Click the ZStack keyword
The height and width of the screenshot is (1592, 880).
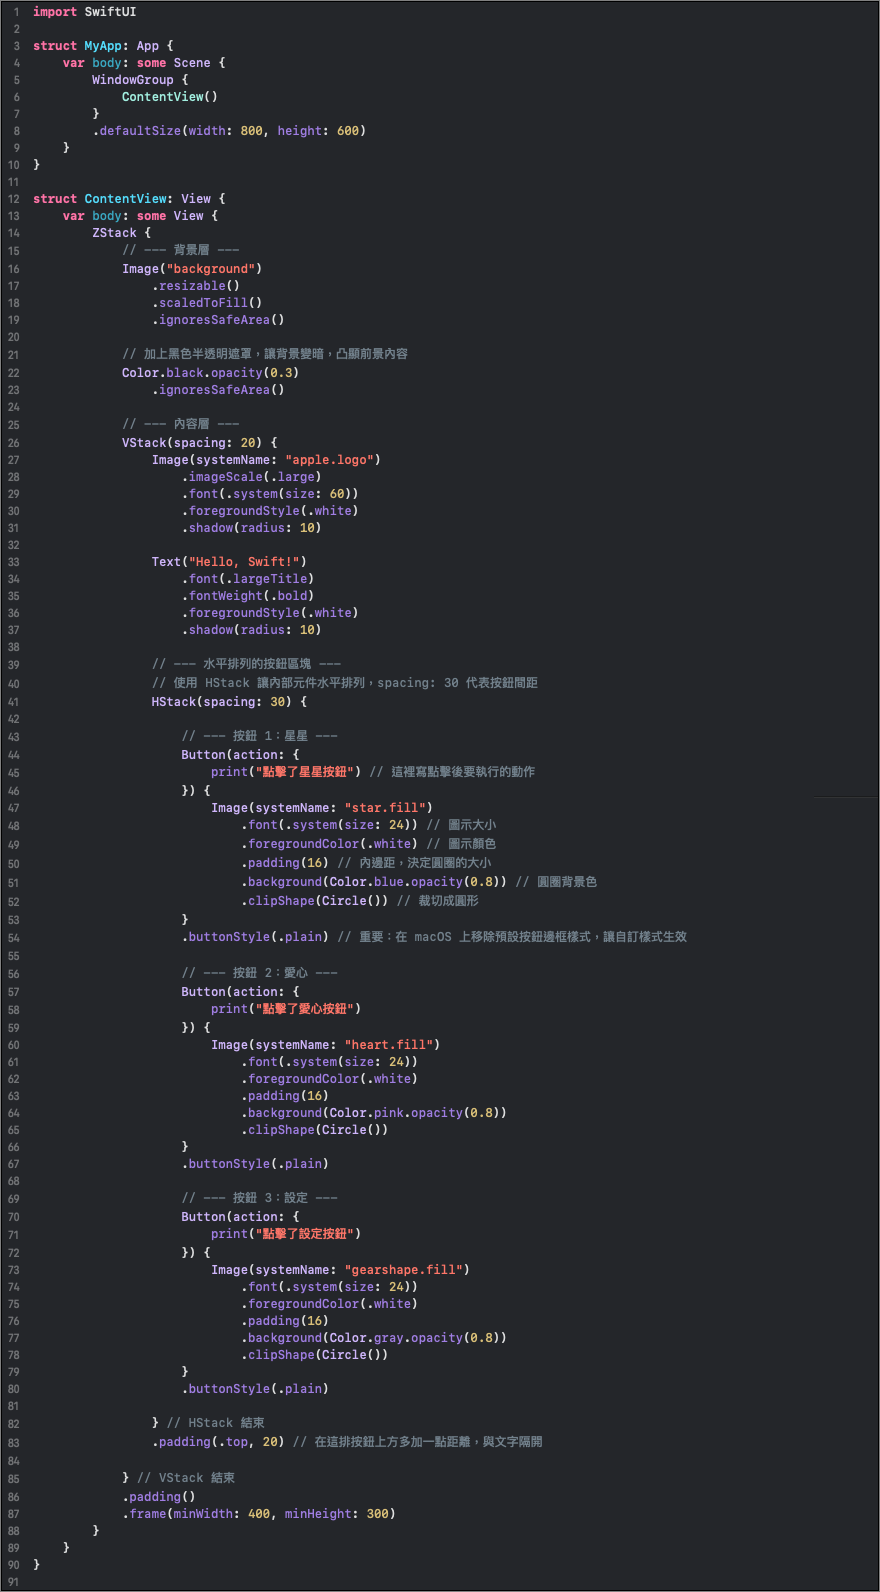(x=114, y=233)
